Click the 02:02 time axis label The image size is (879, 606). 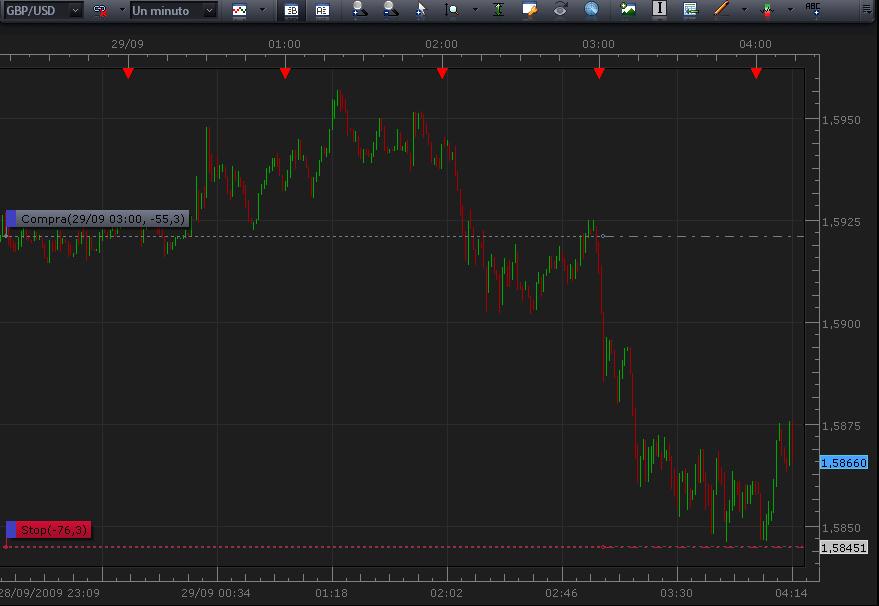(x=446, y=593)
